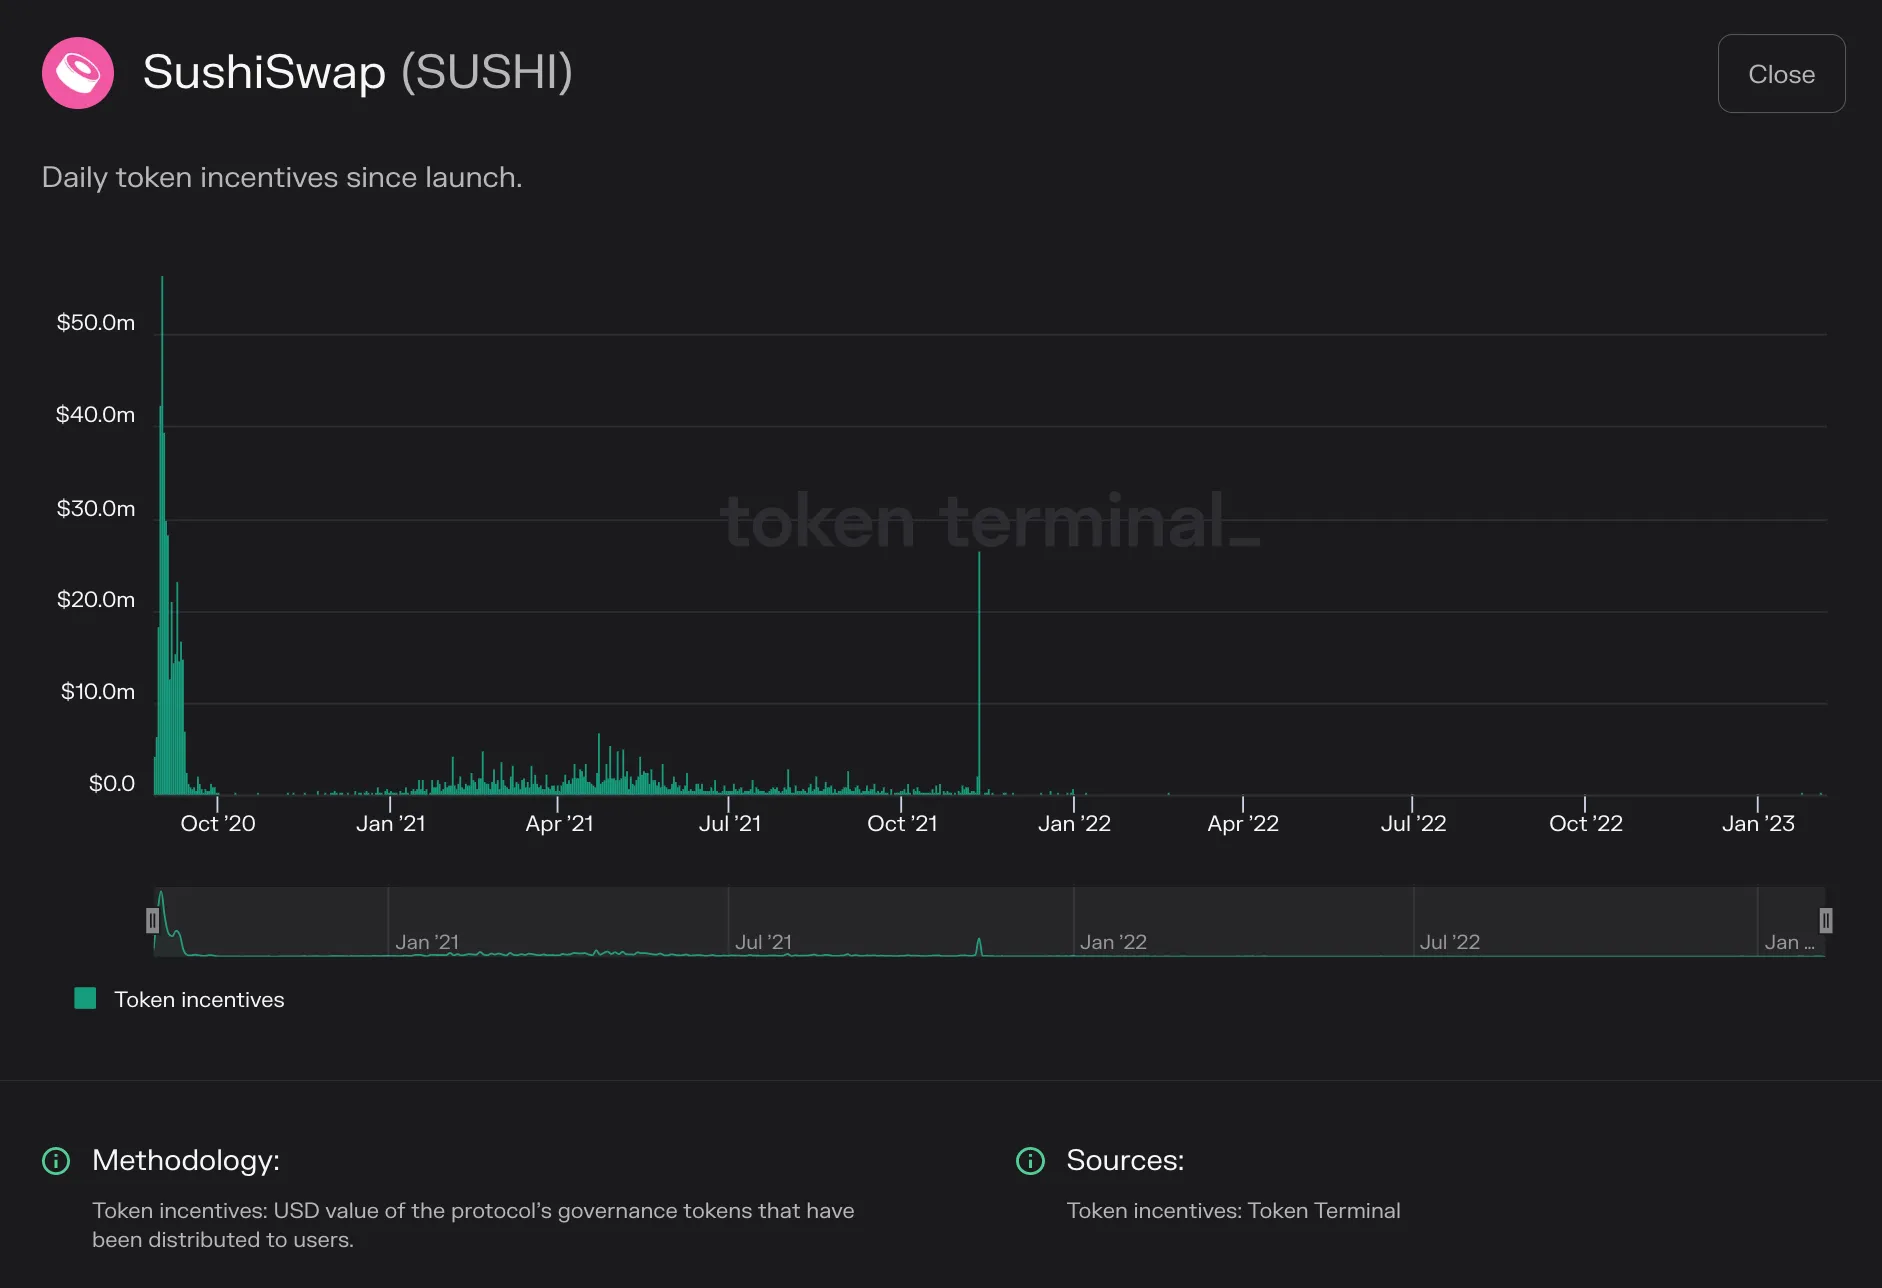
Task: Click the Jul '22 x-axis label on main chart
Action: tap(1413, 824)
